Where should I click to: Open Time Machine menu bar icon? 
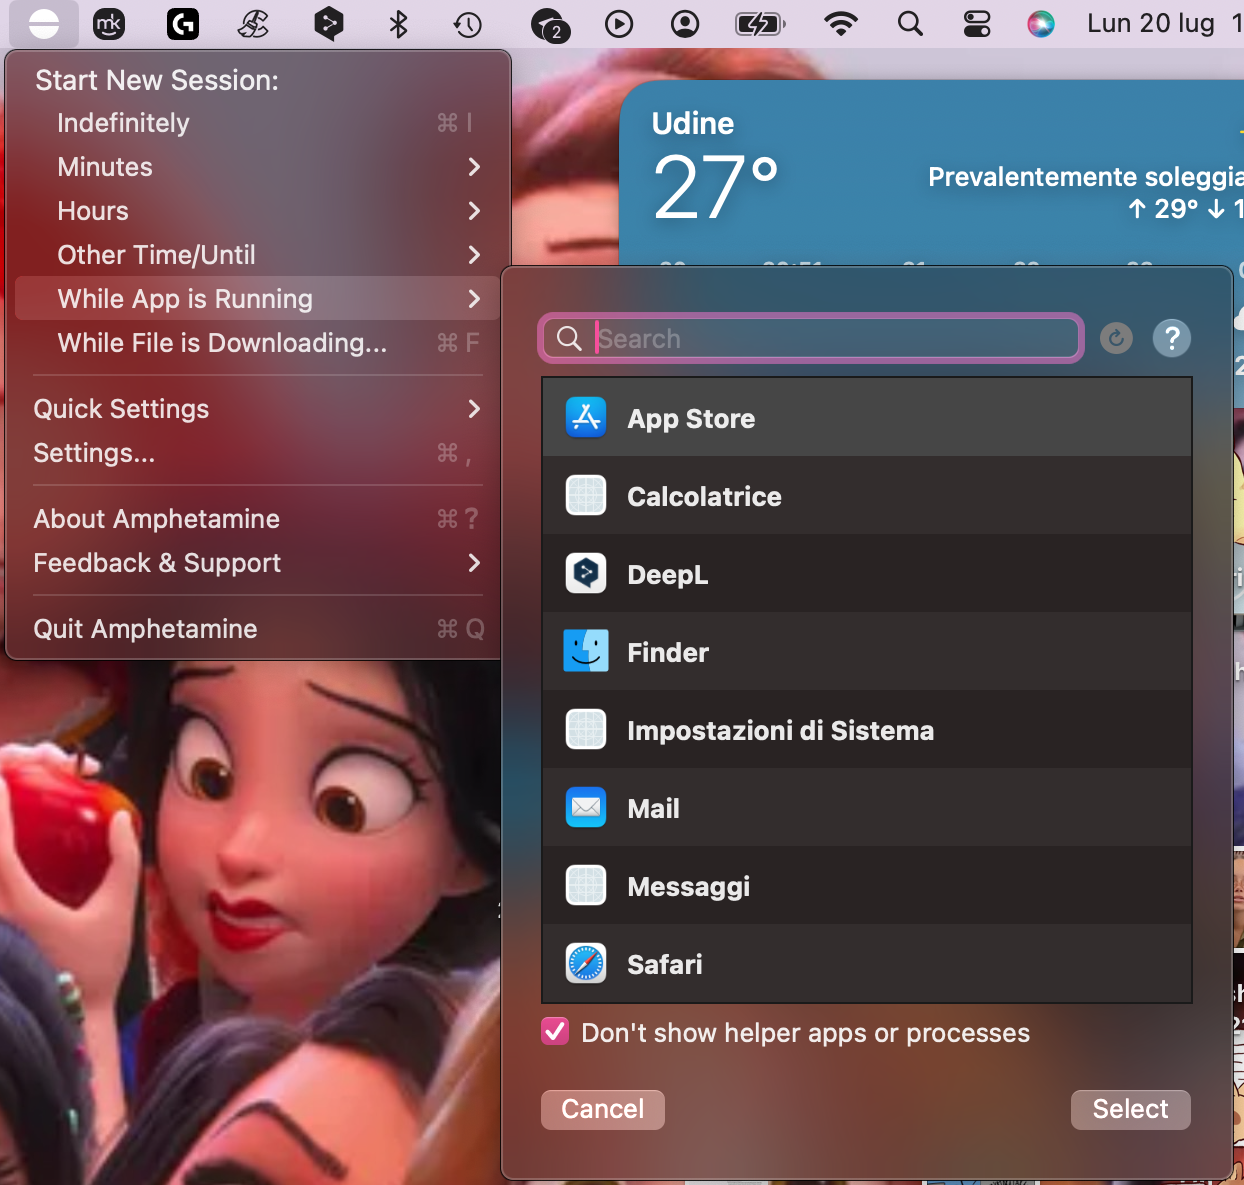point(468,24)
